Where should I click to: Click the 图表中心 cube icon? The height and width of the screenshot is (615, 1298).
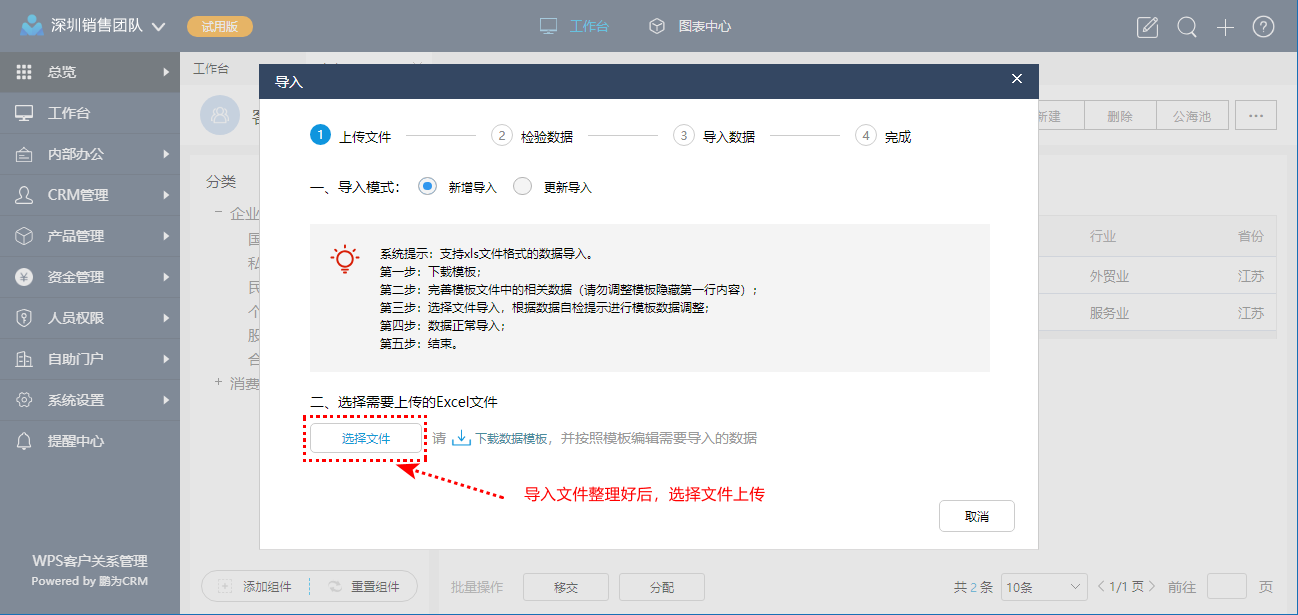[657, 26]
